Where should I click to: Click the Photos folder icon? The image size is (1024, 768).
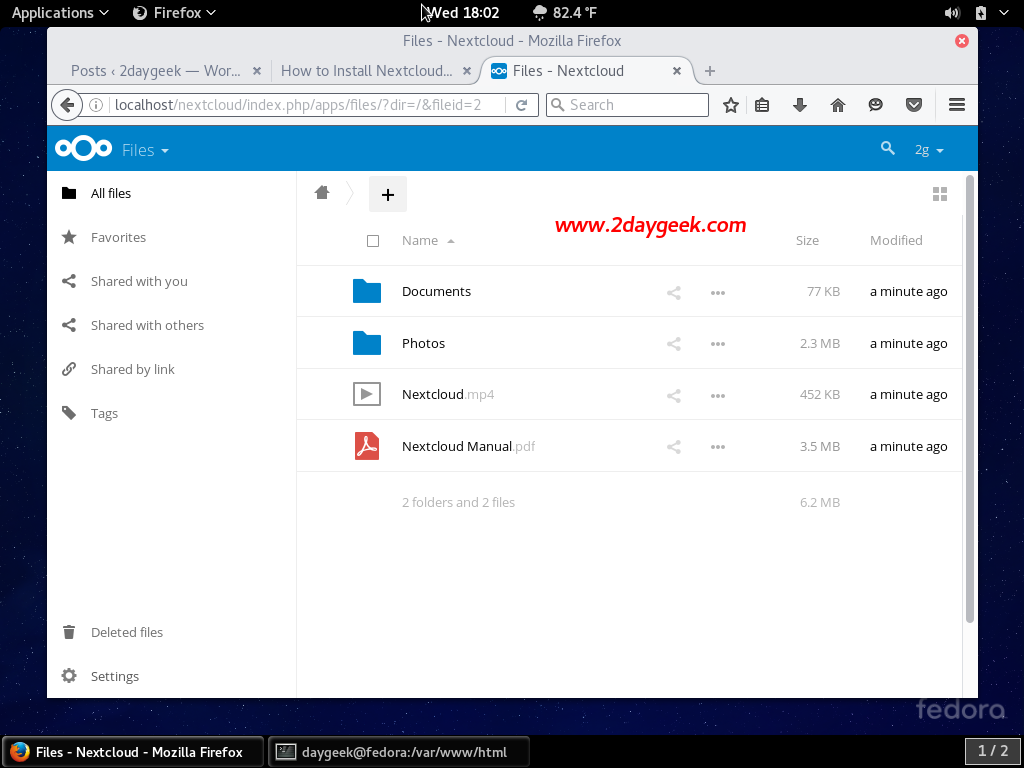367,342
